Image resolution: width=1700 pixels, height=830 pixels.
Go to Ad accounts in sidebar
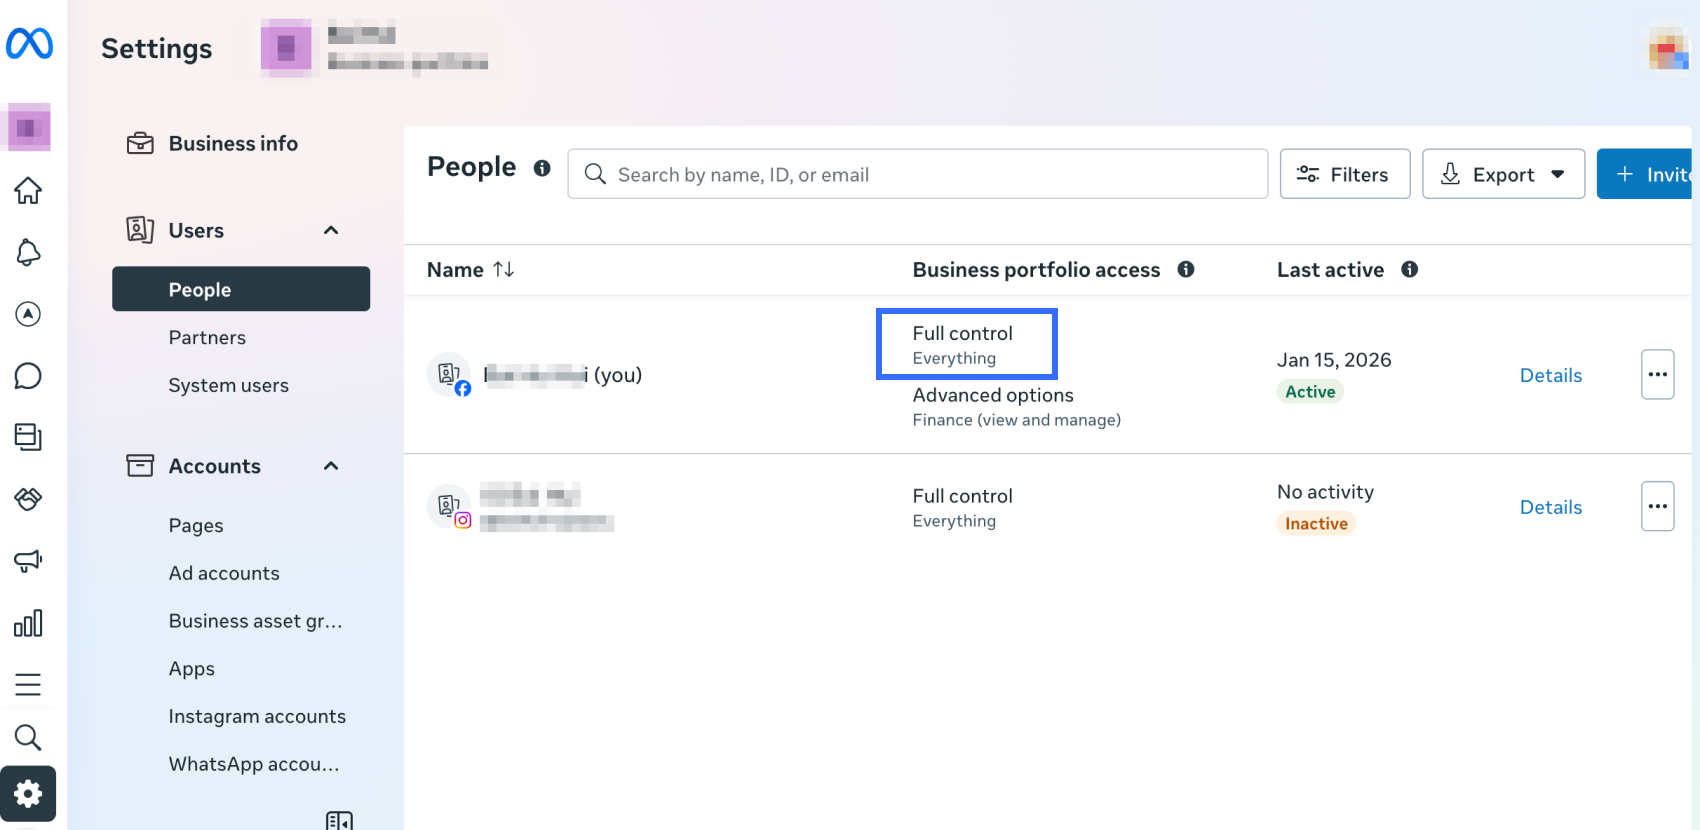[224, 574]
